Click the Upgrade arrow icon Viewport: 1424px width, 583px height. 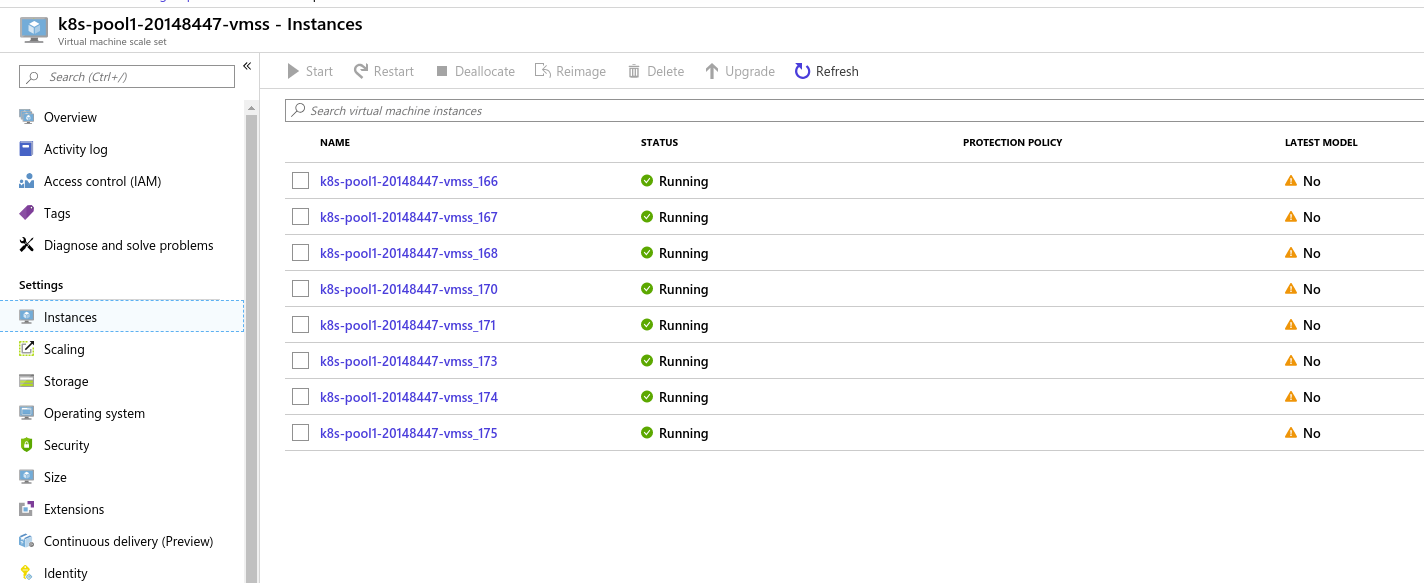tap(712, 71)
